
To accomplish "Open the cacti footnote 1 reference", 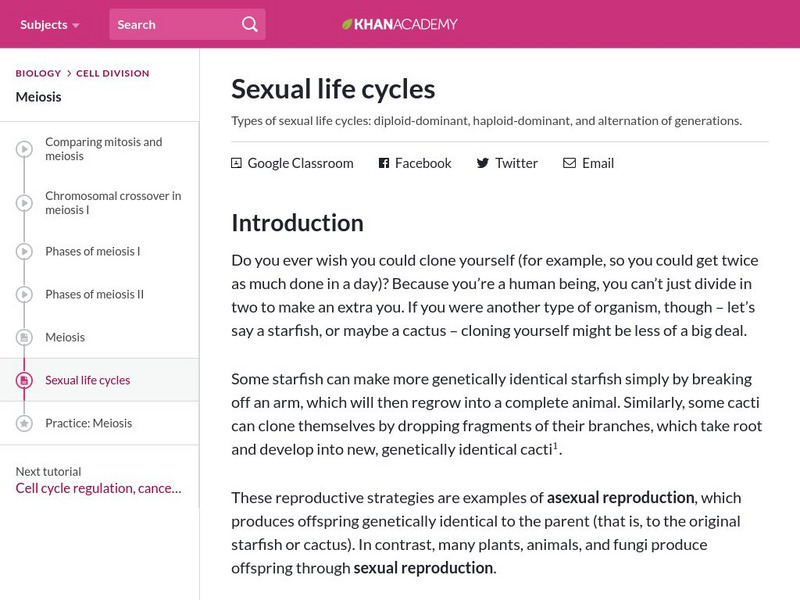I will tap(556, 444).
